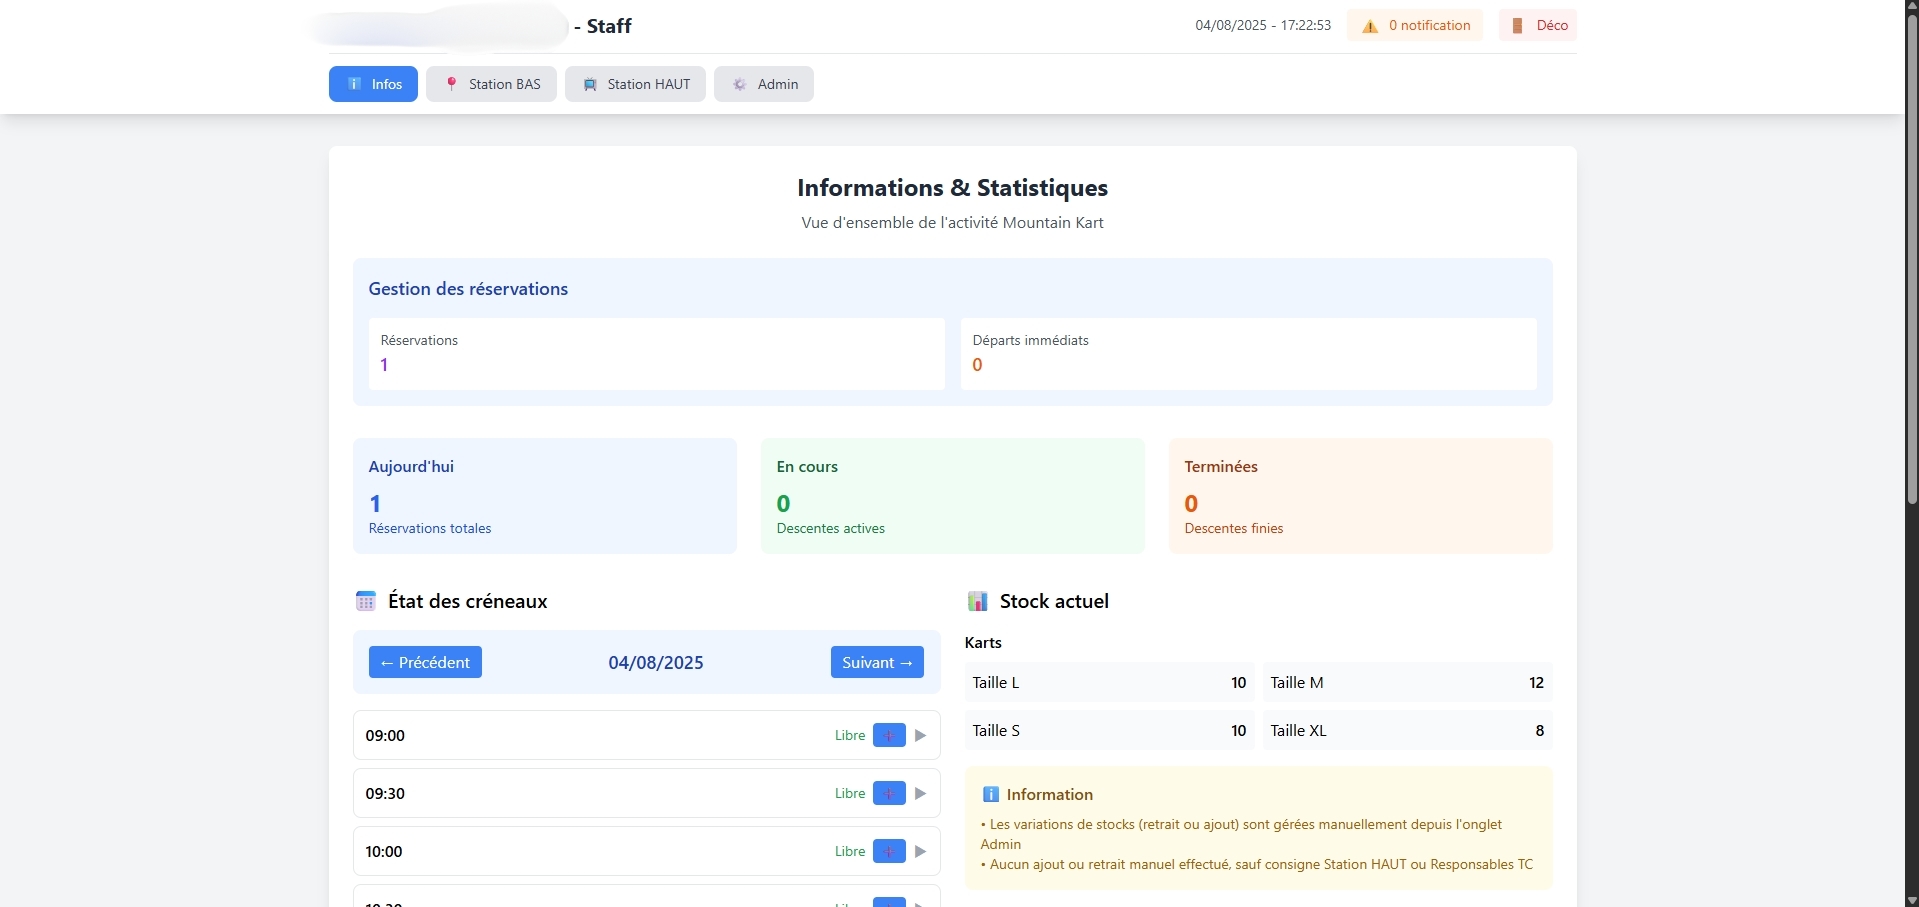Switch to Station HAUT tab
The width and height of the screenshot is (1919, 907).
coord(635,84)
